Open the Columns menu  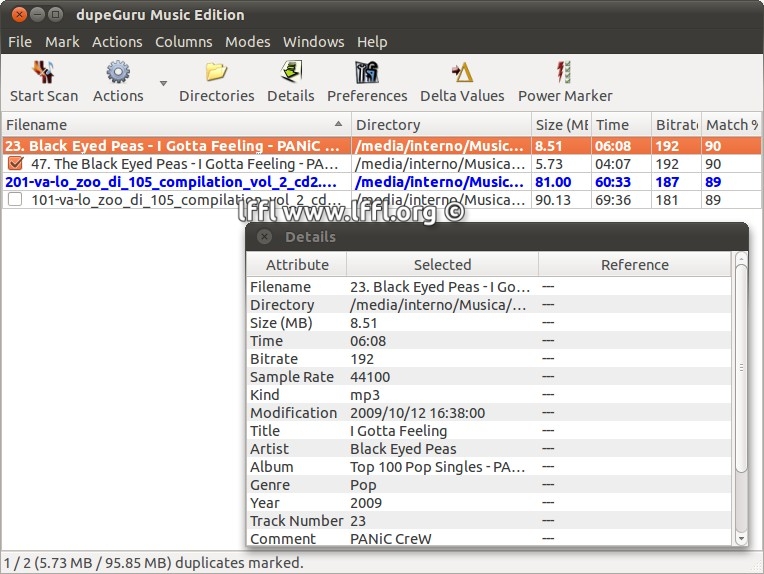[x=183, y=42]
